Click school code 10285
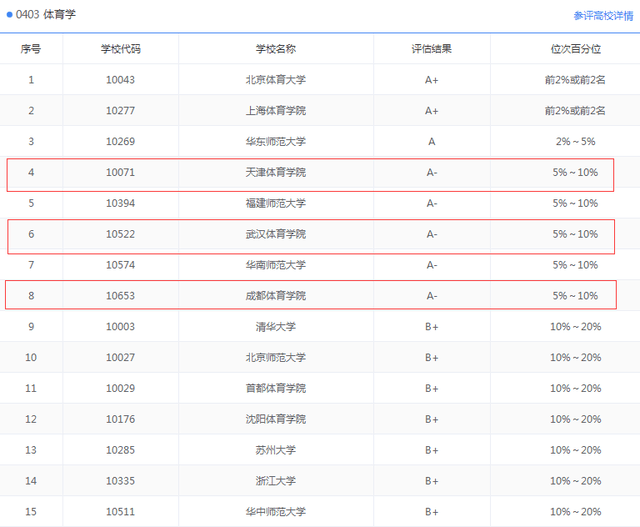The height and width of the screenshot is (527, 640). [120, 450]
